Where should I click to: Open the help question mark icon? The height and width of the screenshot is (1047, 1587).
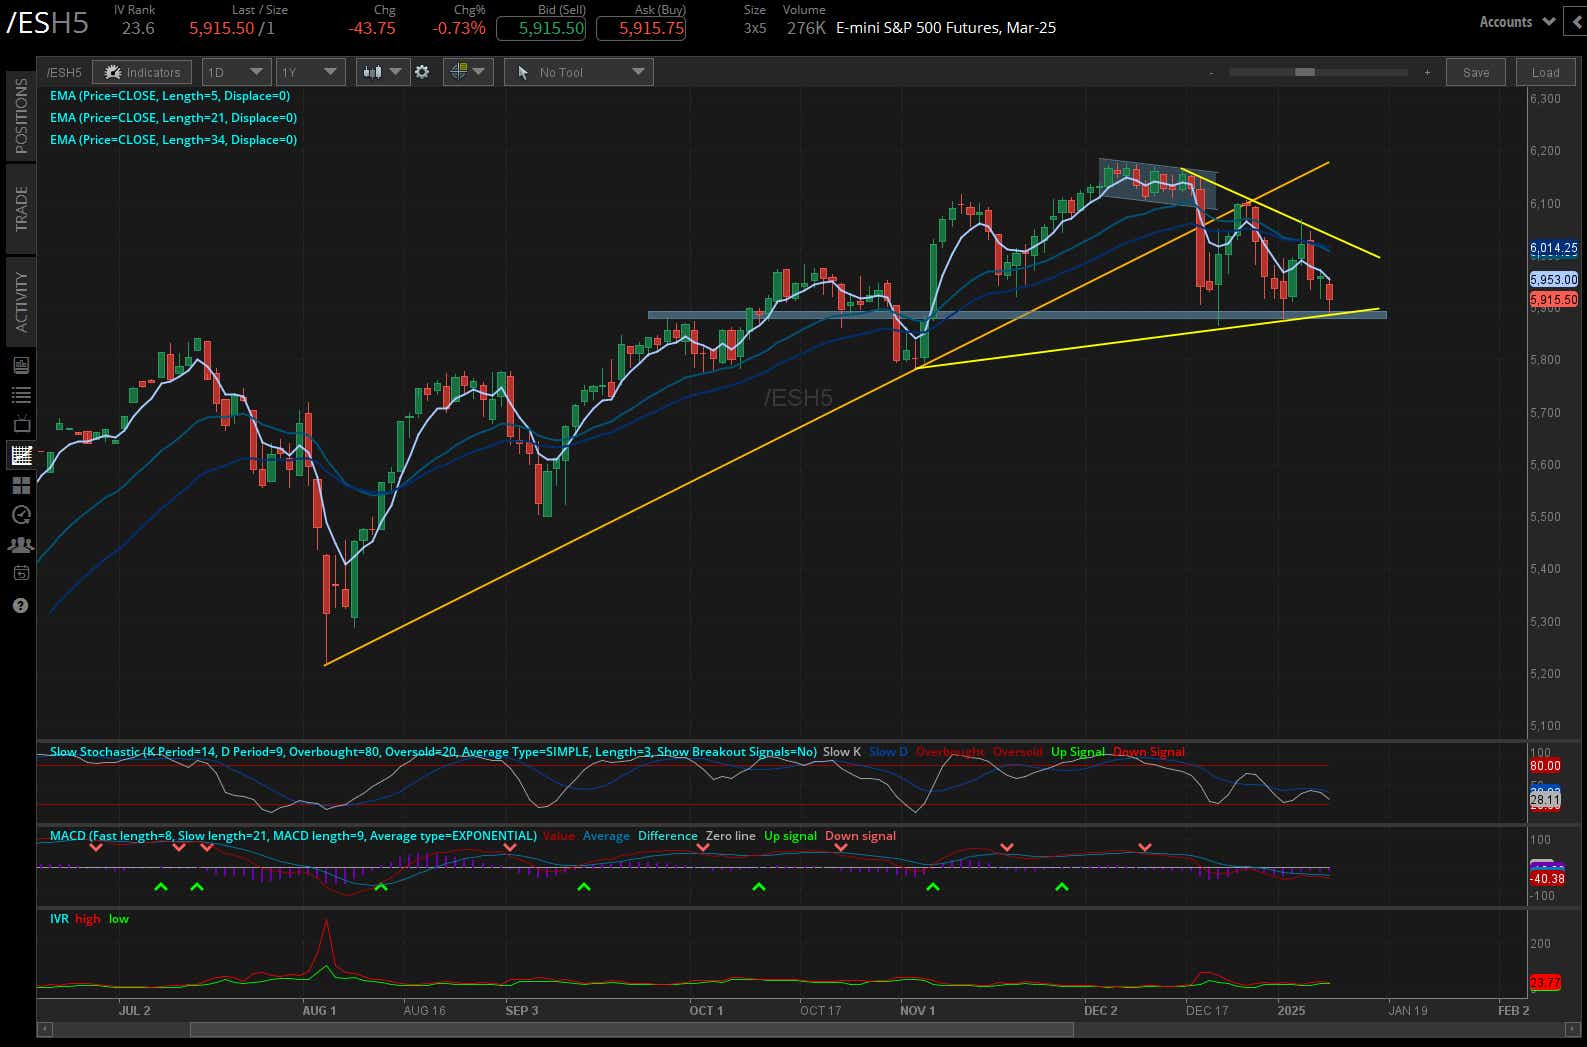(x=21, y=606)
